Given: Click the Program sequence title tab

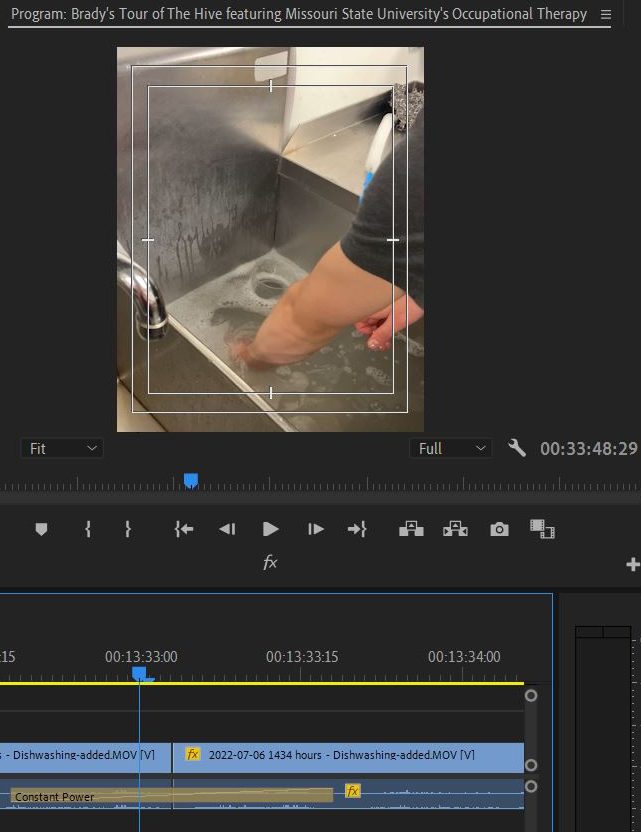Looking at the screenshot, I should 299,14.
